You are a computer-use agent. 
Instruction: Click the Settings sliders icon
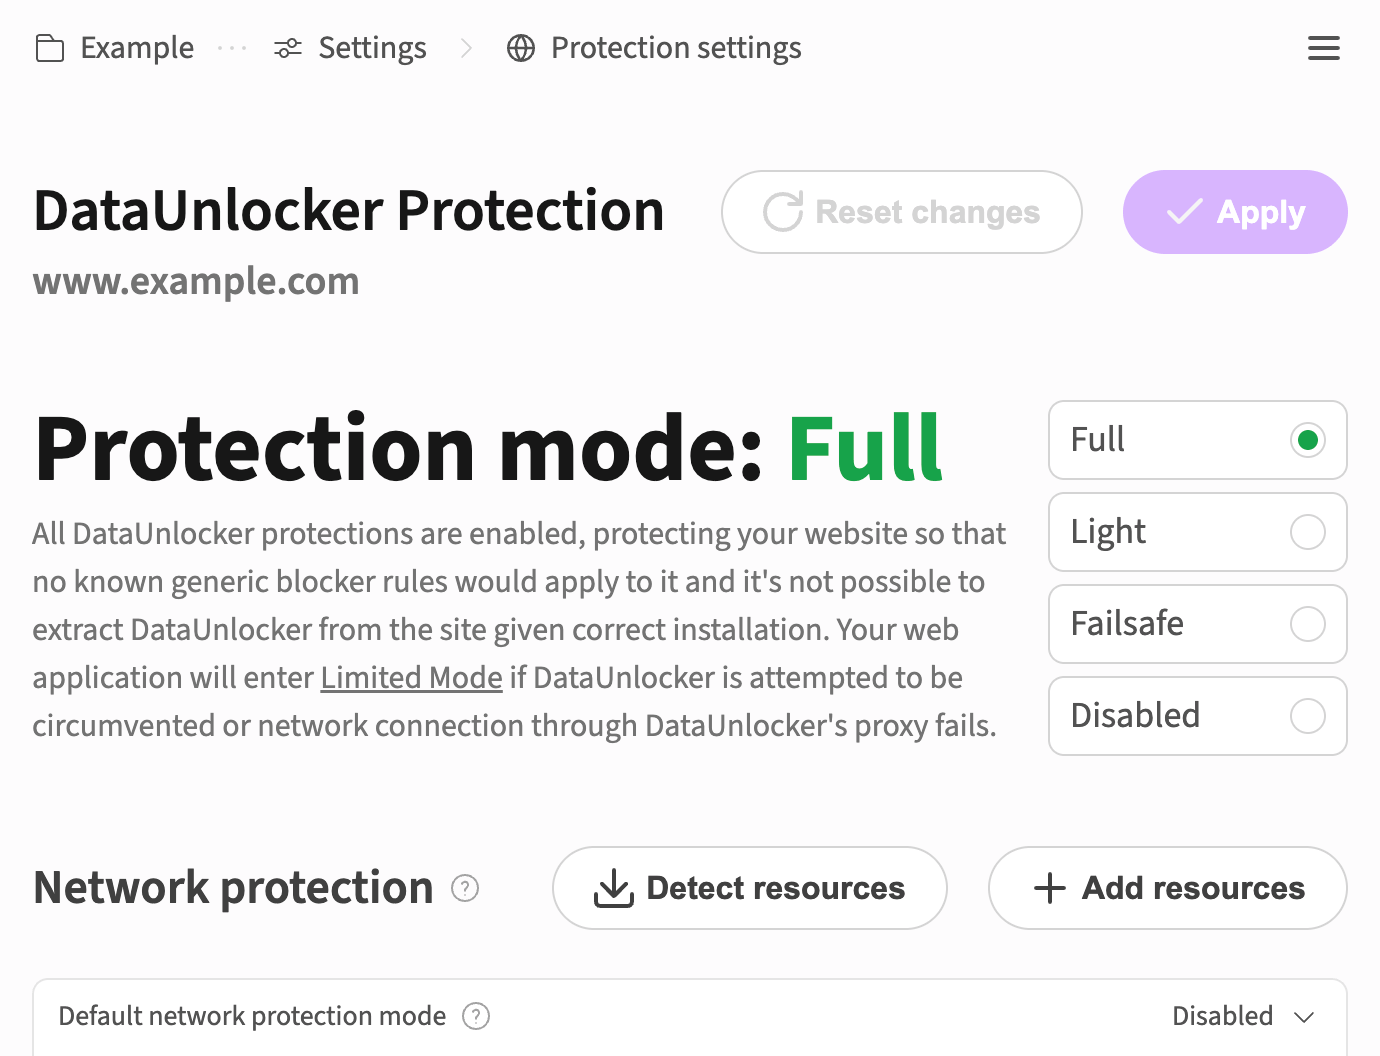[288, 48]
